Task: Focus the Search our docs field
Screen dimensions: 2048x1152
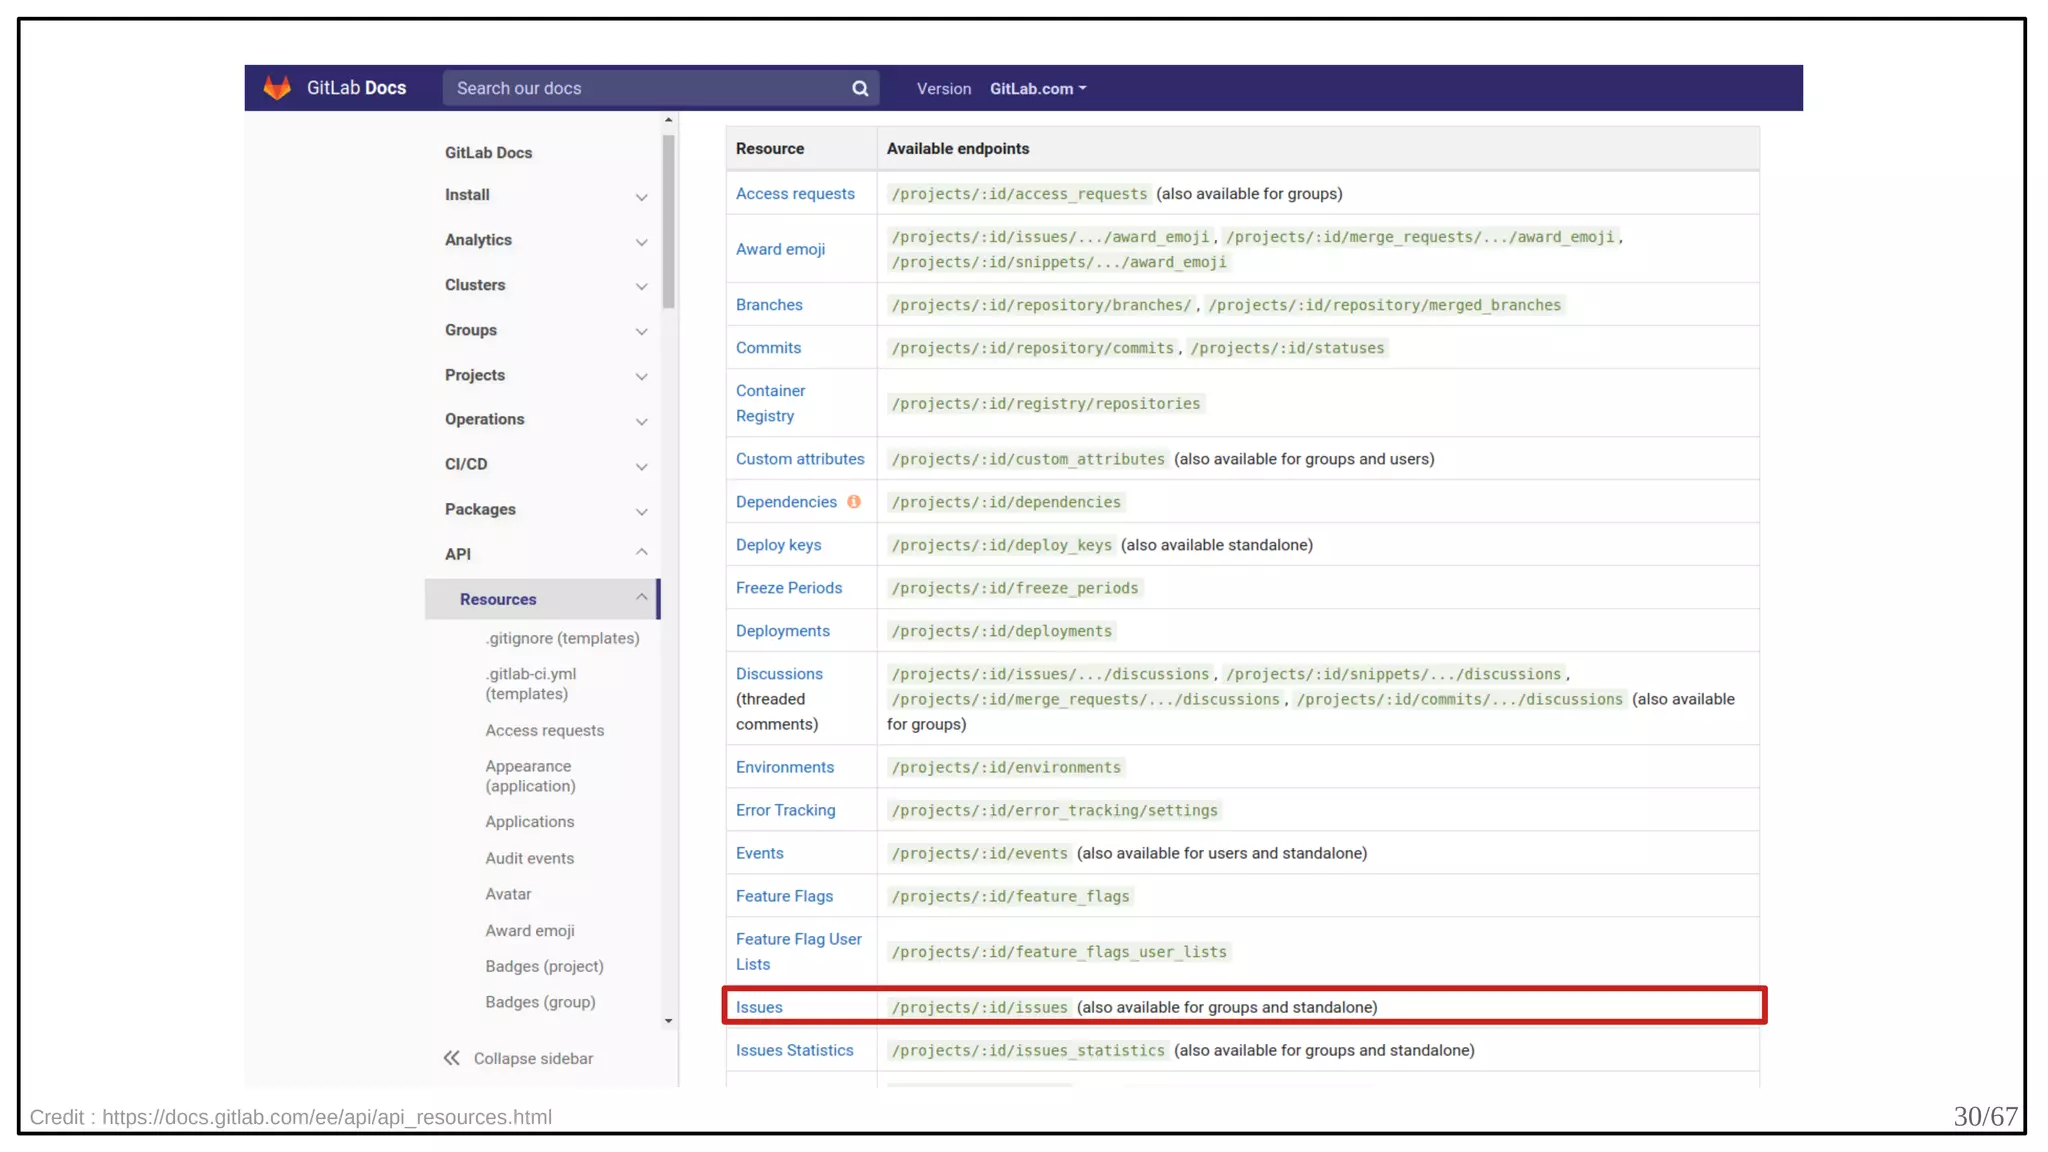Action: [x=661, y=88]
